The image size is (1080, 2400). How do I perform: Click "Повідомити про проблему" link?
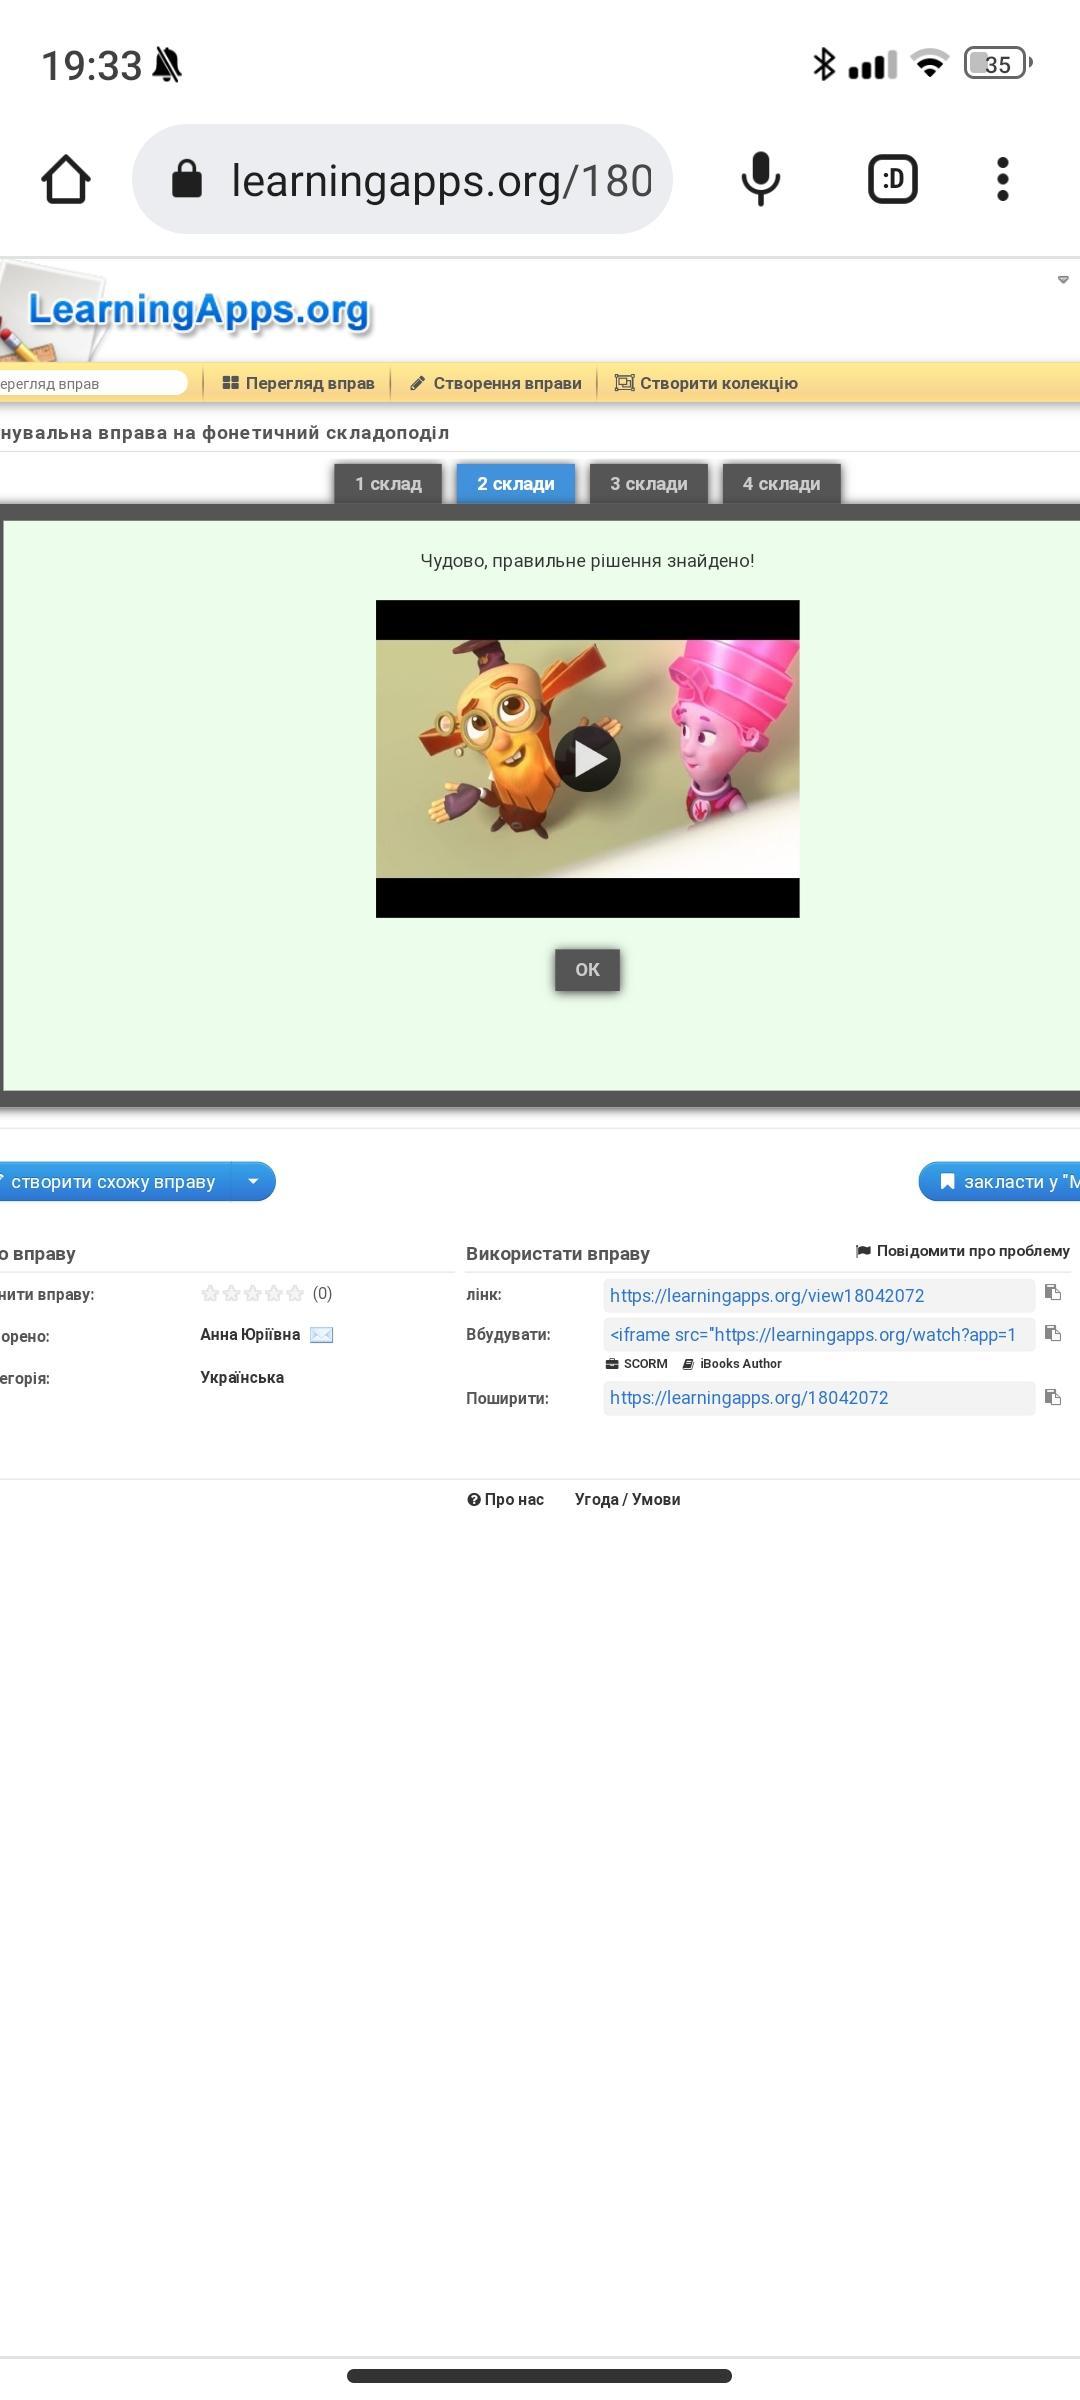[963, 1251]
